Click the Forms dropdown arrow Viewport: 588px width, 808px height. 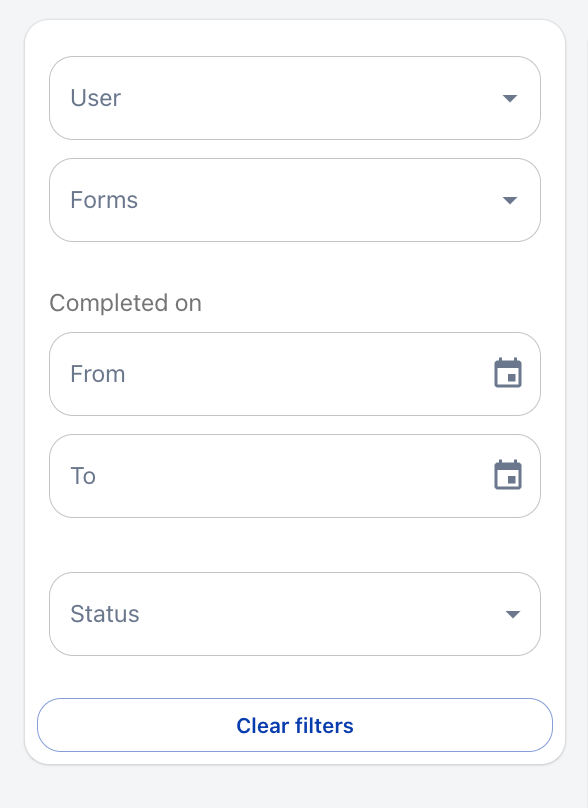click(510, 200)
